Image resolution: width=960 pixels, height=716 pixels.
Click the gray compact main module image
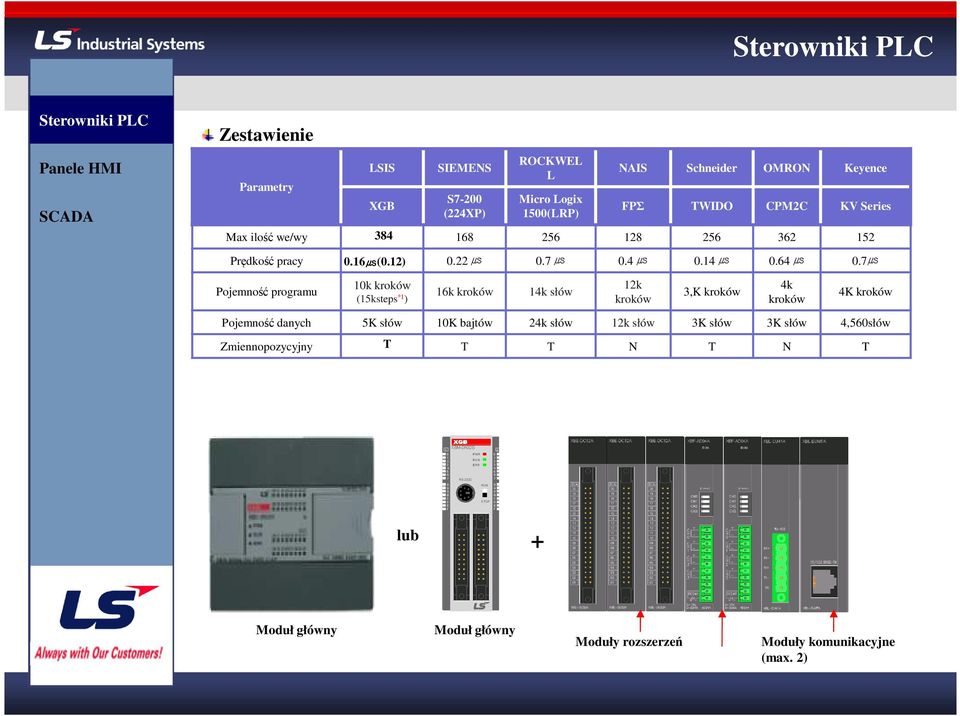click(x=291, y=524)
